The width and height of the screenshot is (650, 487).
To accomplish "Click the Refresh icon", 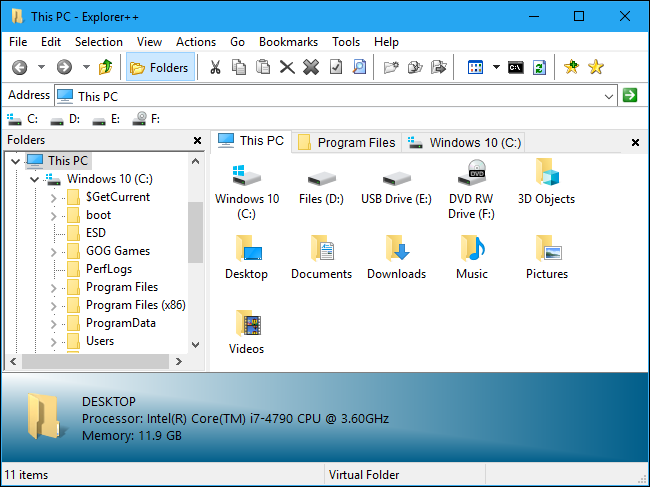I will coord(539,67).
